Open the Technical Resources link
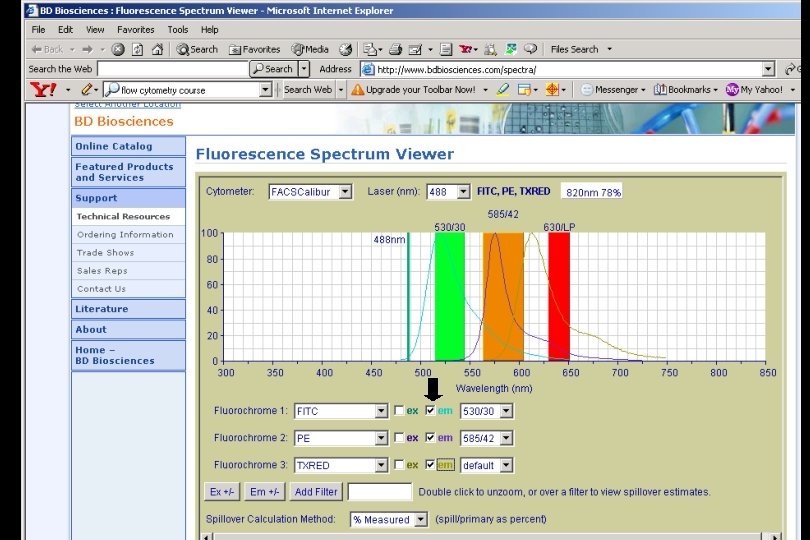The image size is (810, 540). coord(128,217)
